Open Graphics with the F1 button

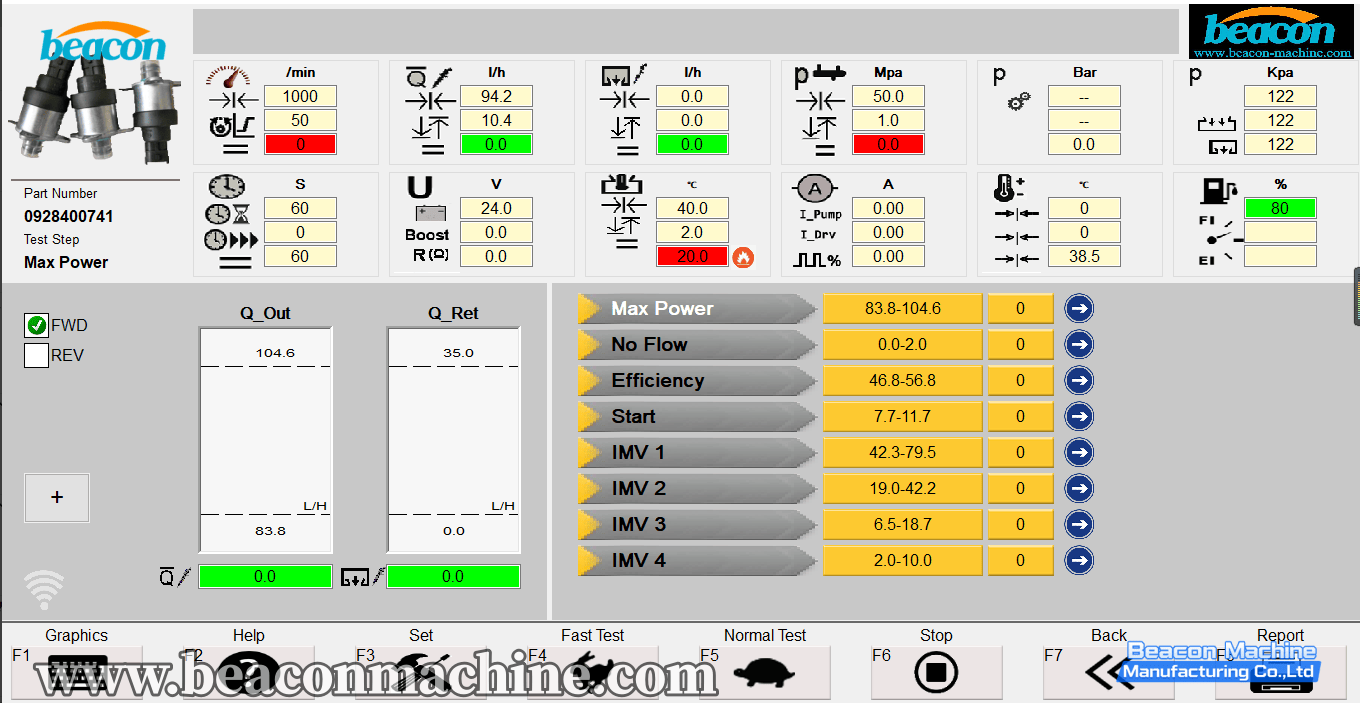click(76, 672)
